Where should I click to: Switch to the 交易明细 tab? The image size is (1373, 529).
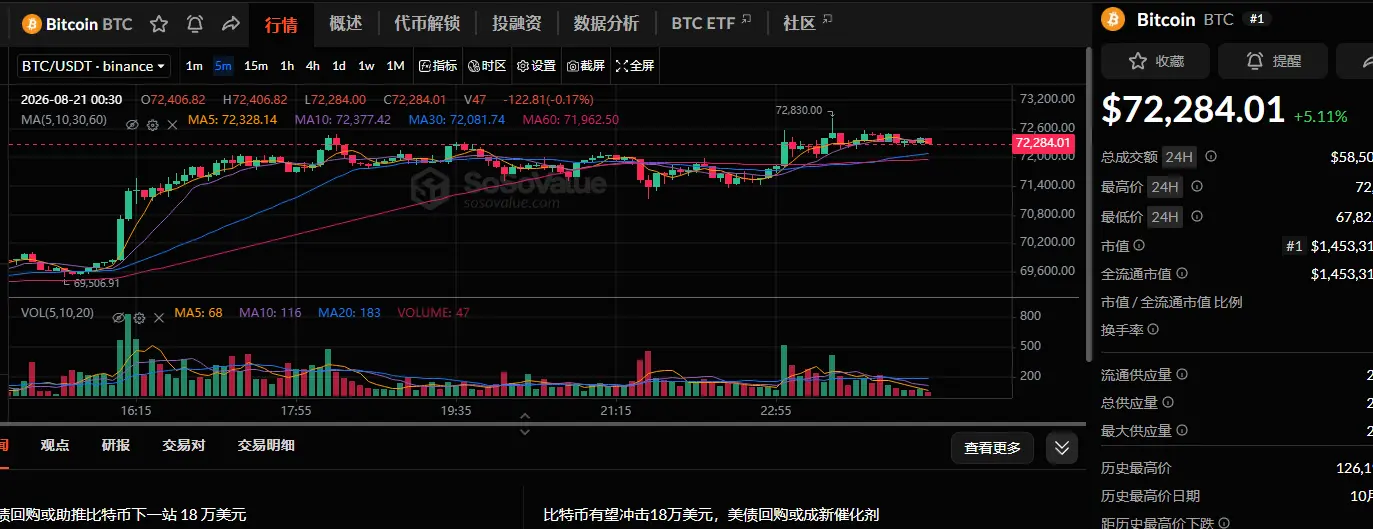click(266, 445)
